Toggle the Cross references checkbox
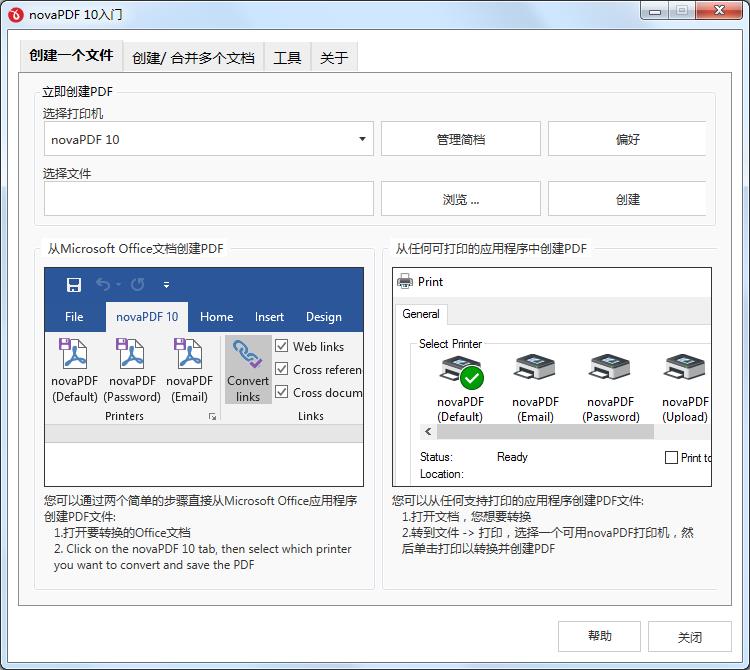750x670 pixels. [x=282, y=369]
